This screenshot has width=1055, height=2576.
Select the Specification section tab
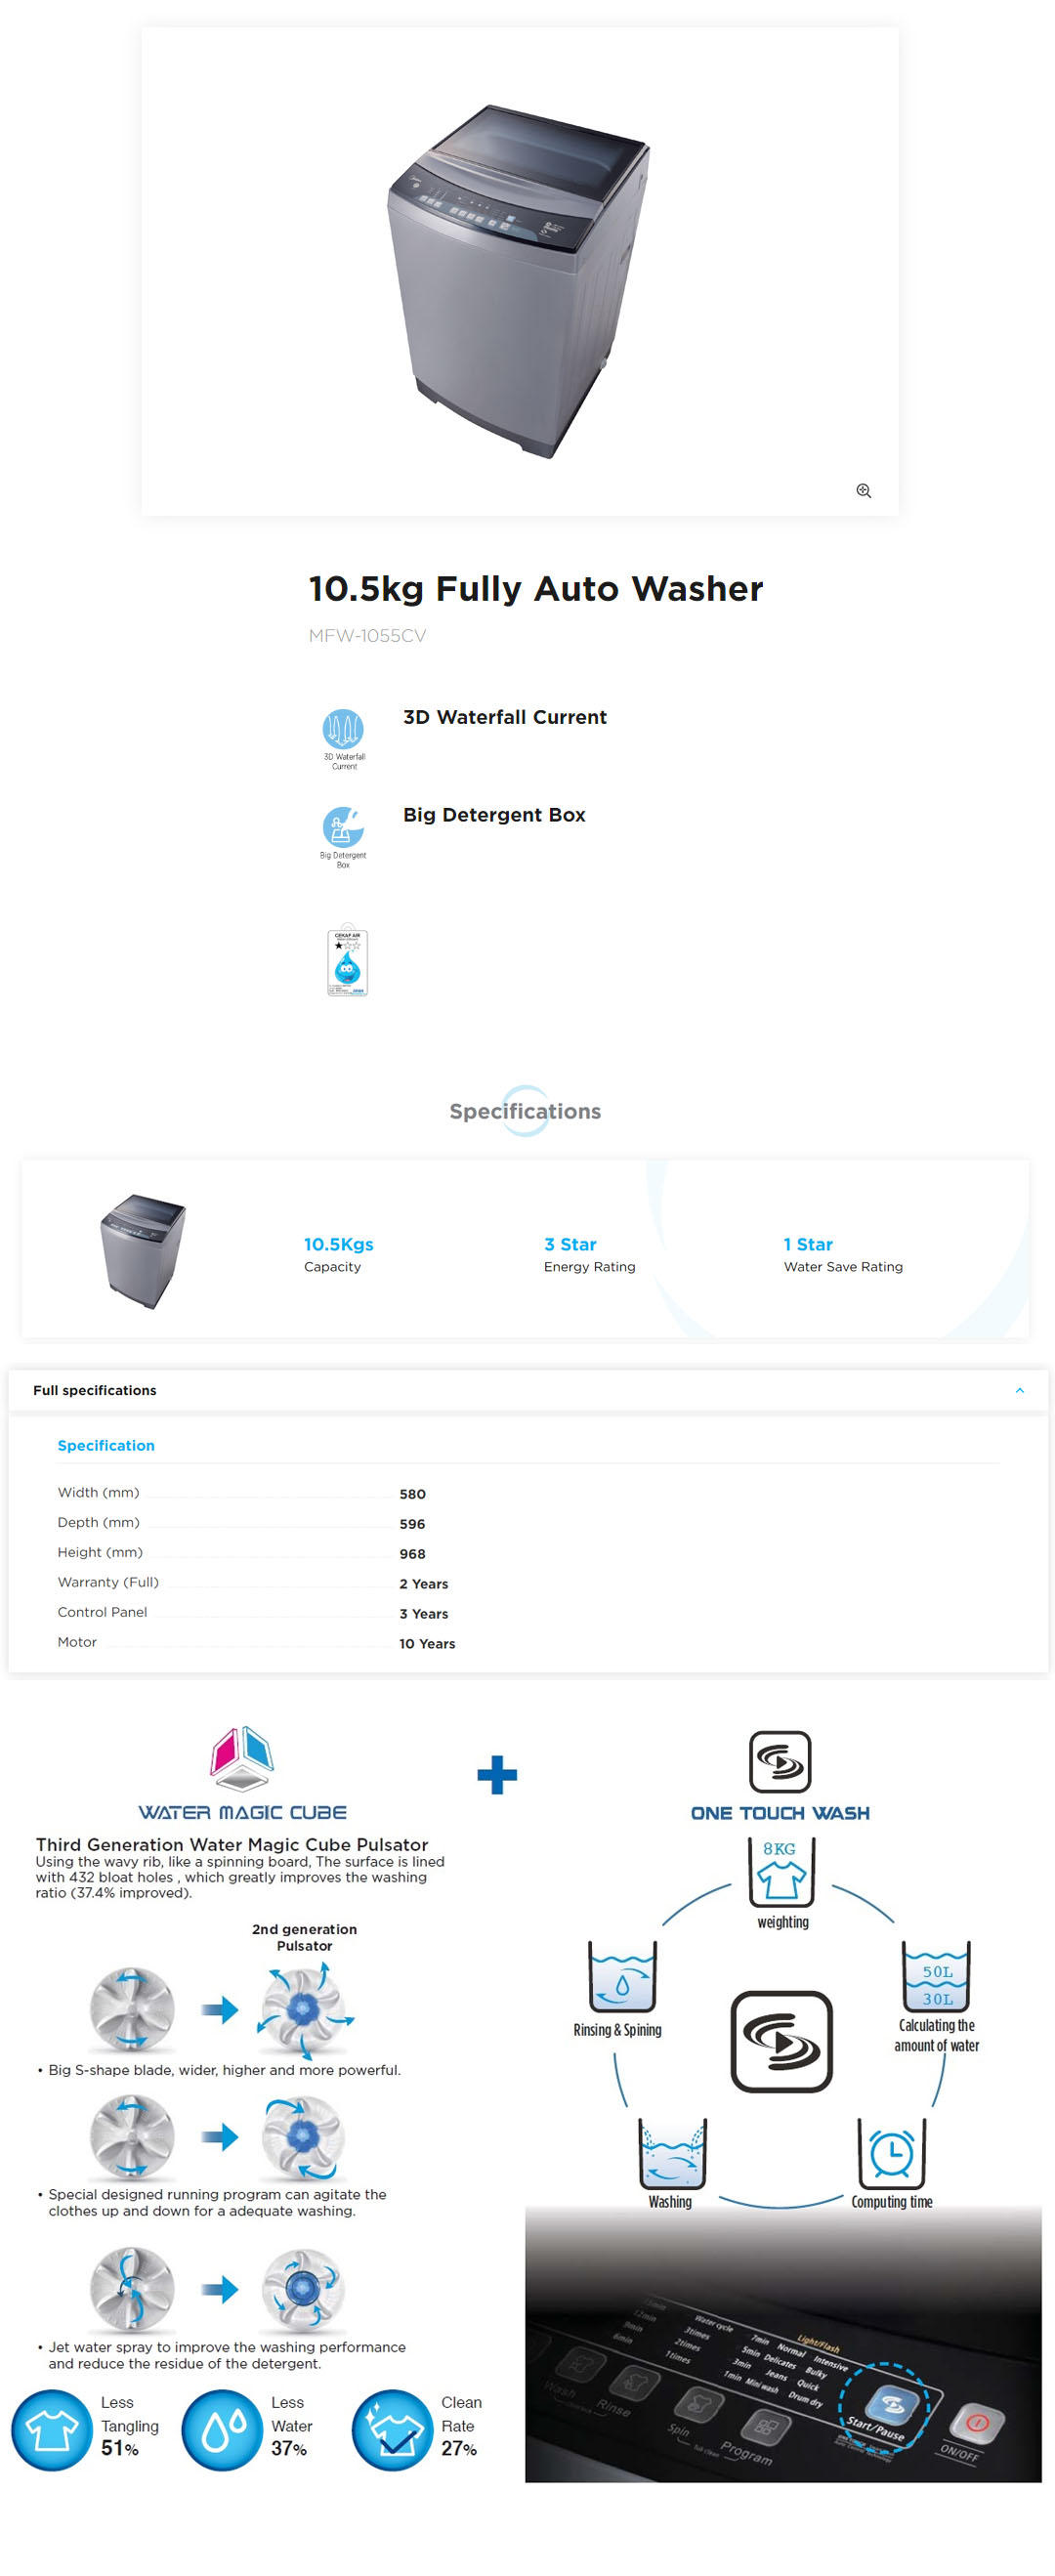point(106,1445)
